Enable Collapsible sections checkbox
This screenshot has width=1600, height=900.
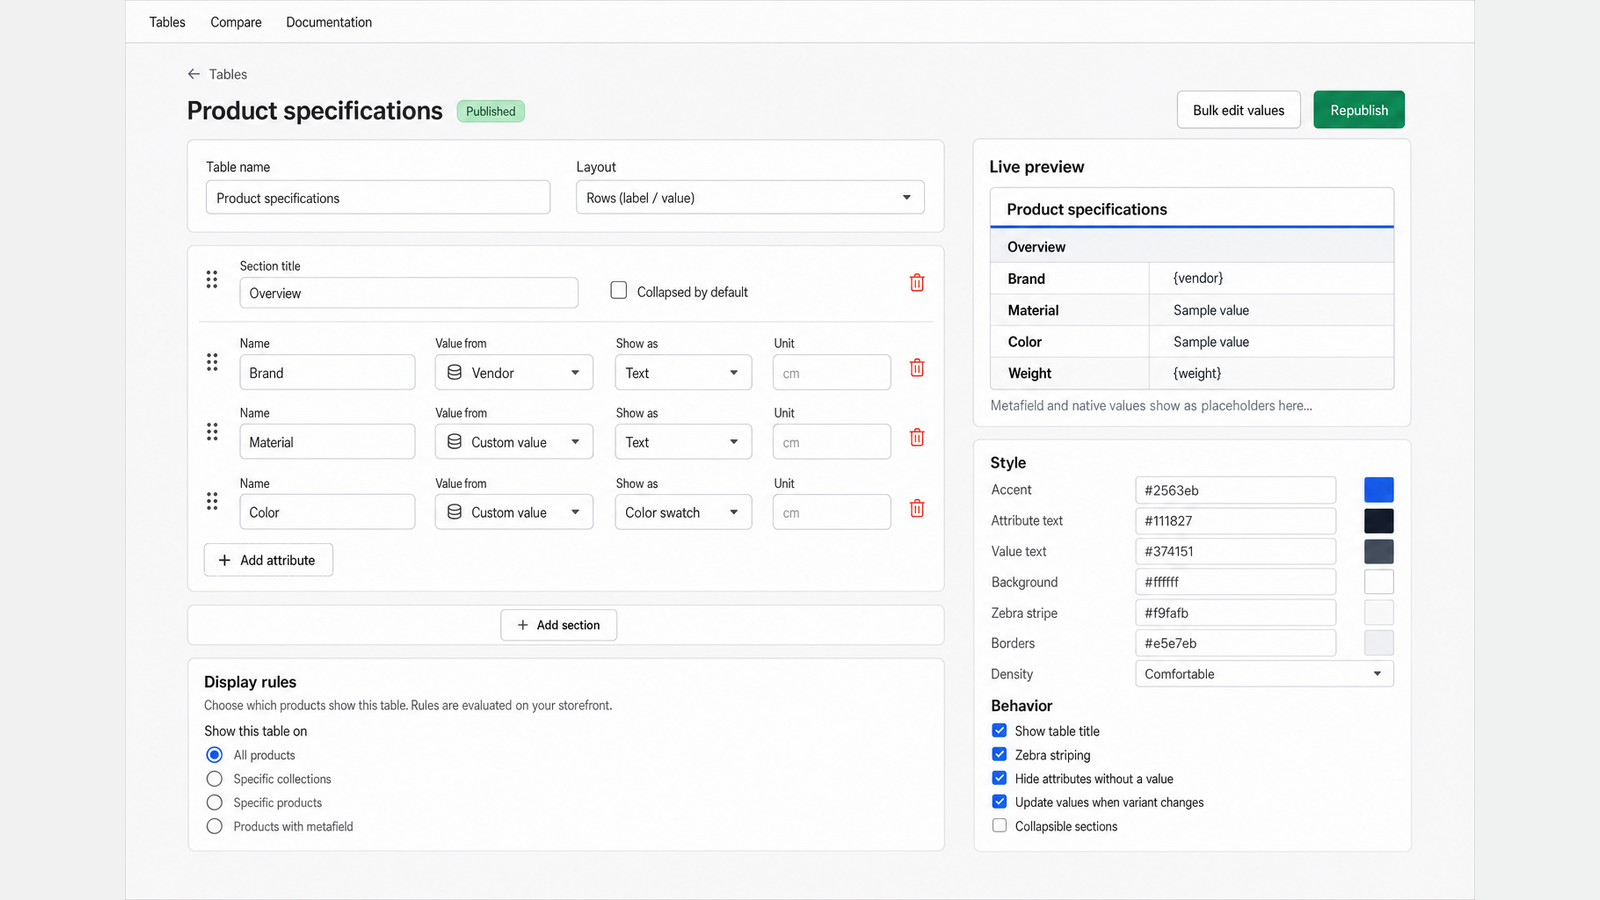click(x=999, y=826)
